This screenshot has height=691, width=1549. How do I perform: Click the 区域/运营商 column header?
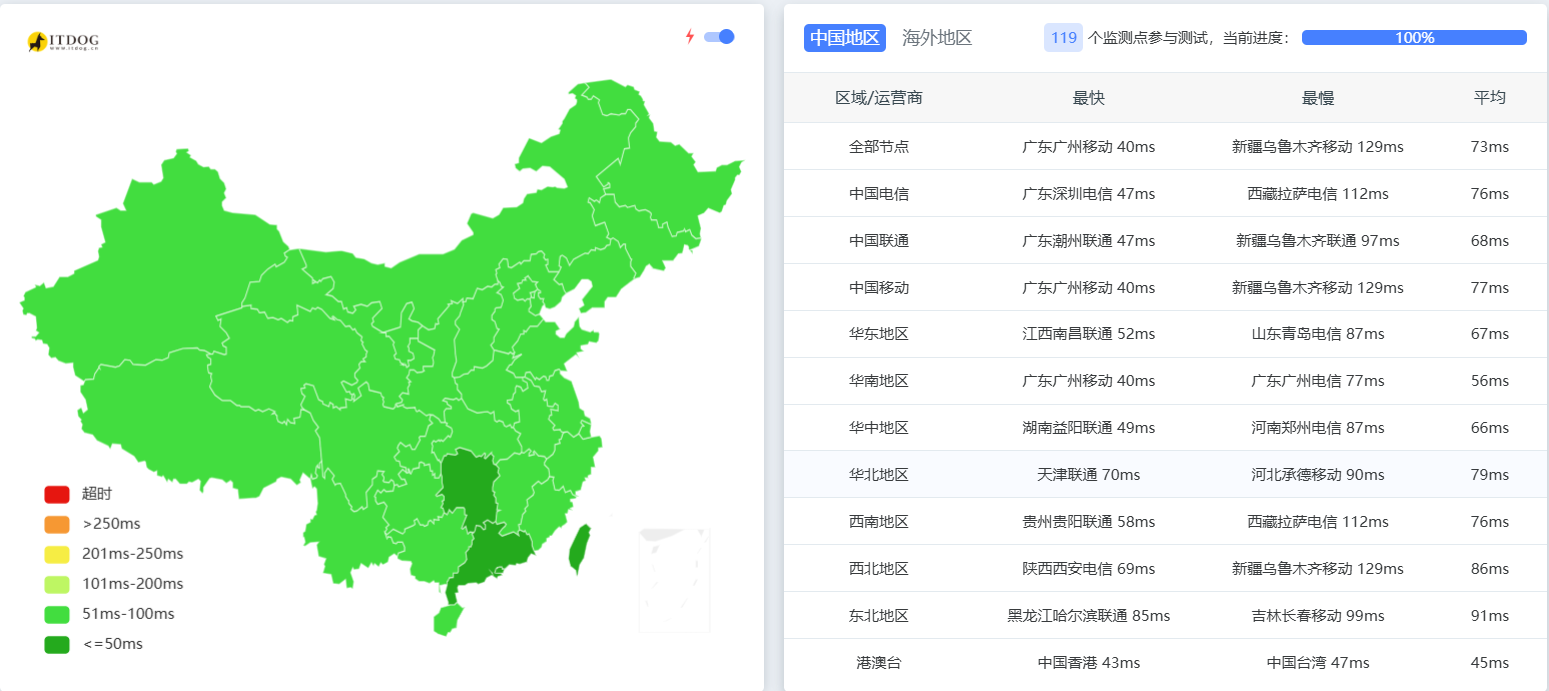[x=879, y=98]
